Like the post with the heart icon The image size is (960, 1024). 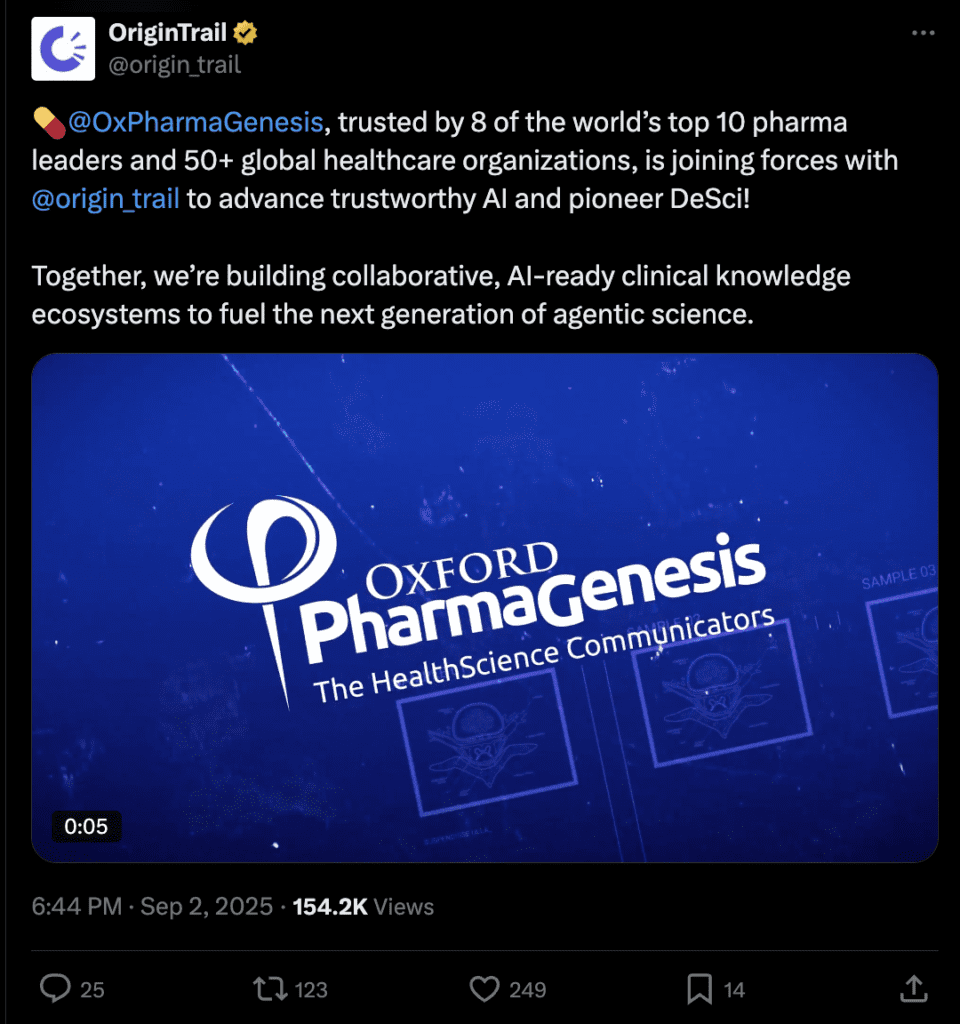point(484,989)
